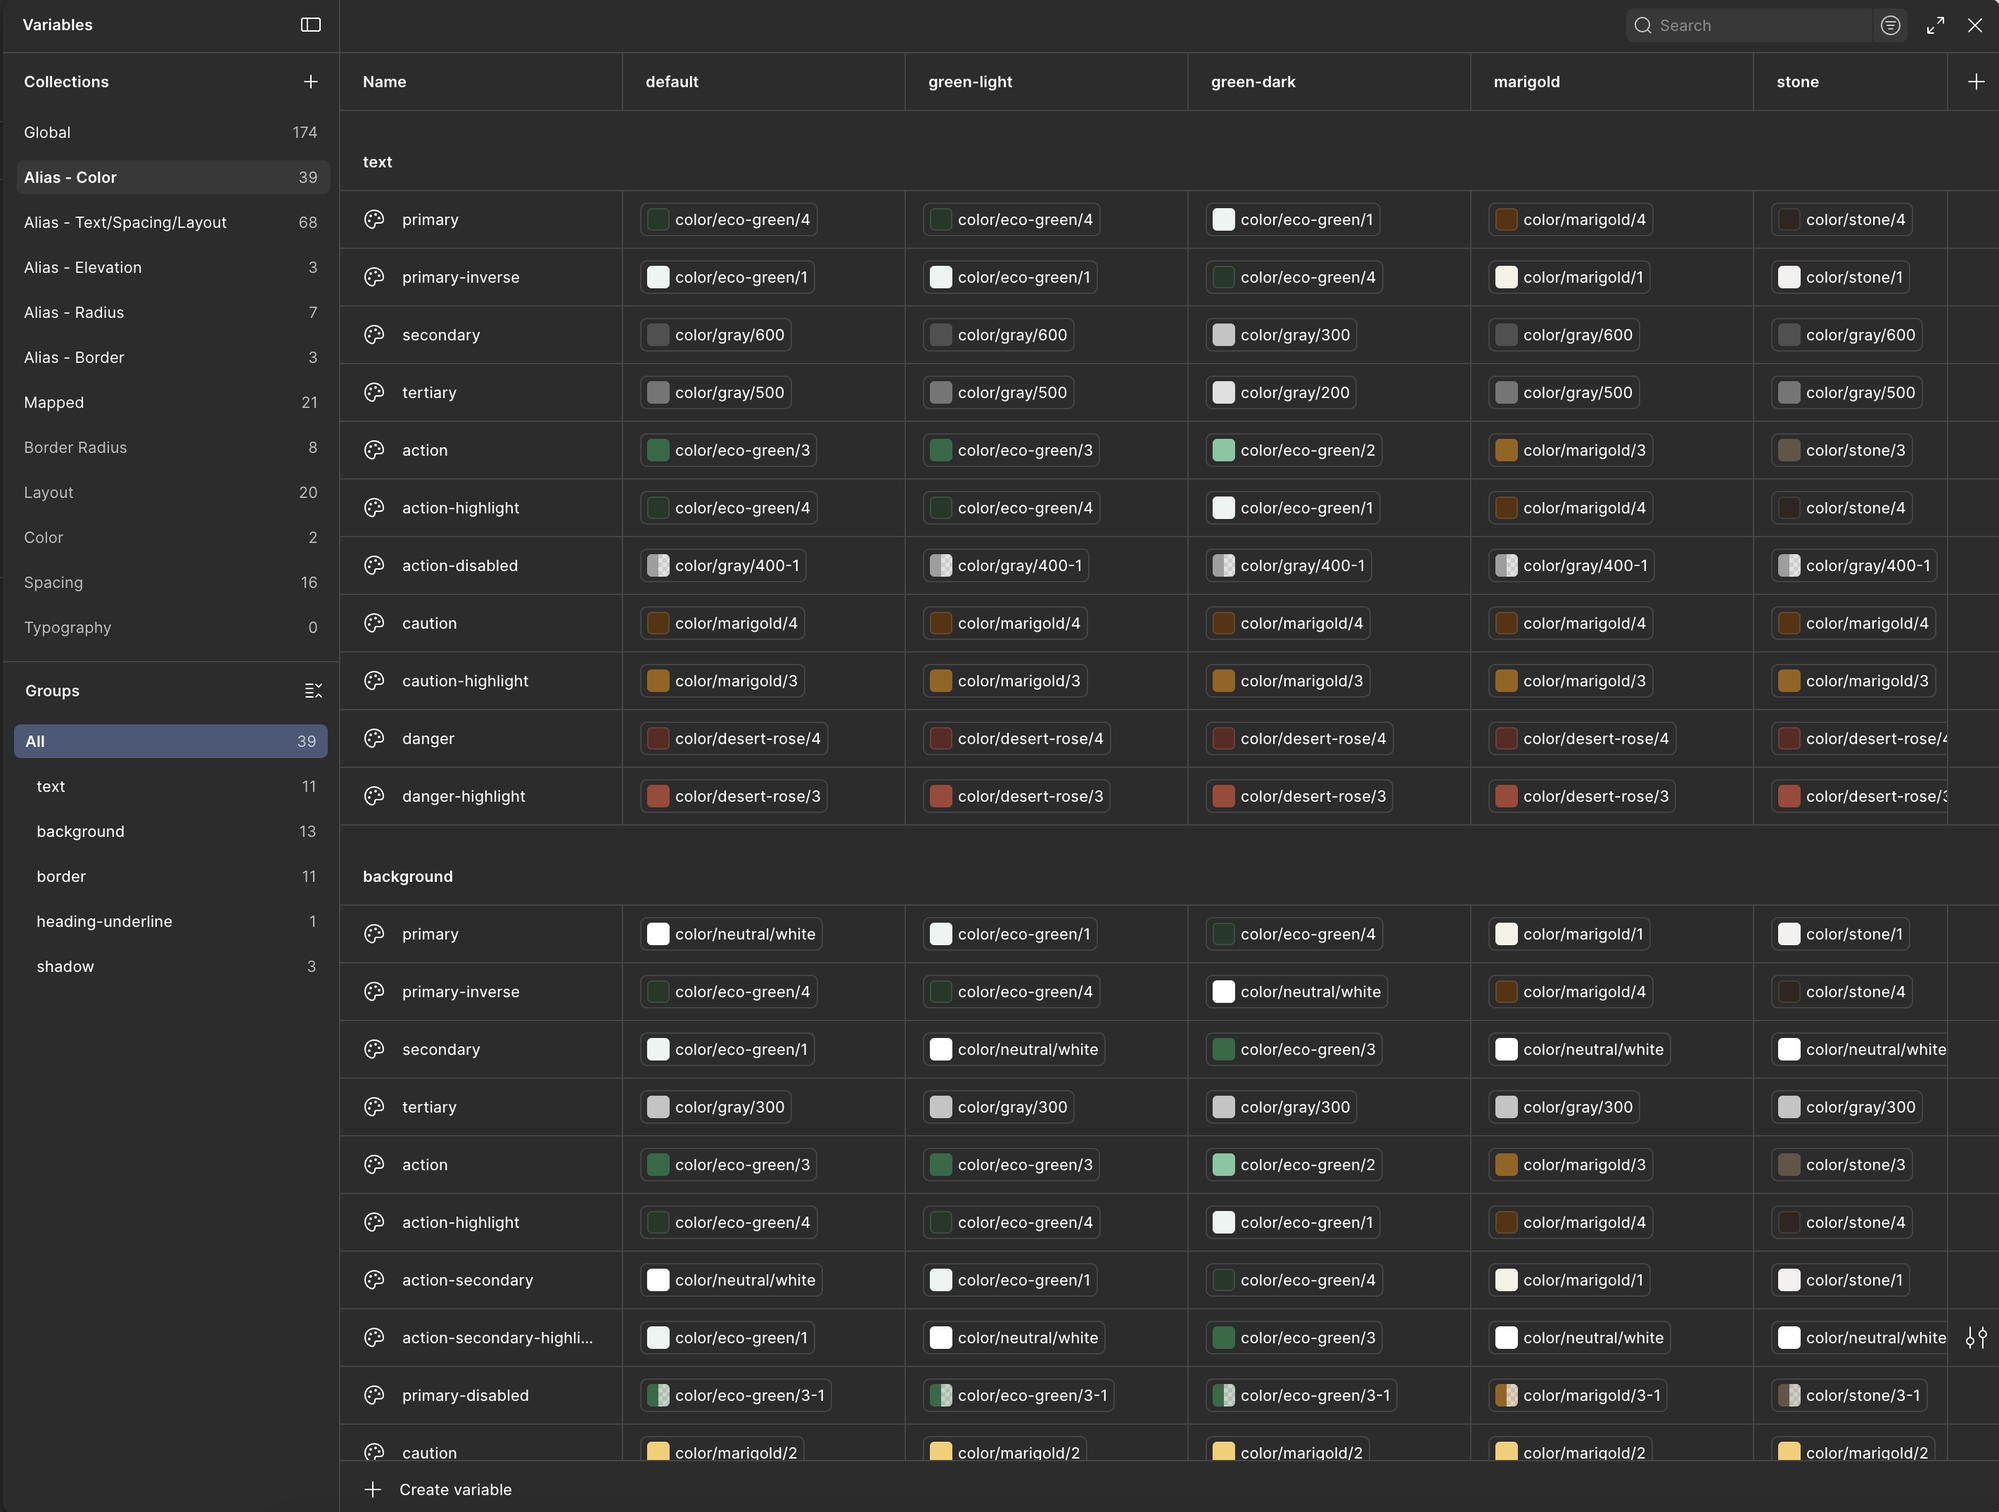Click the action-secondary-highli... variable name
Screen dimensions: 1999x1512
pos(497,1338)
